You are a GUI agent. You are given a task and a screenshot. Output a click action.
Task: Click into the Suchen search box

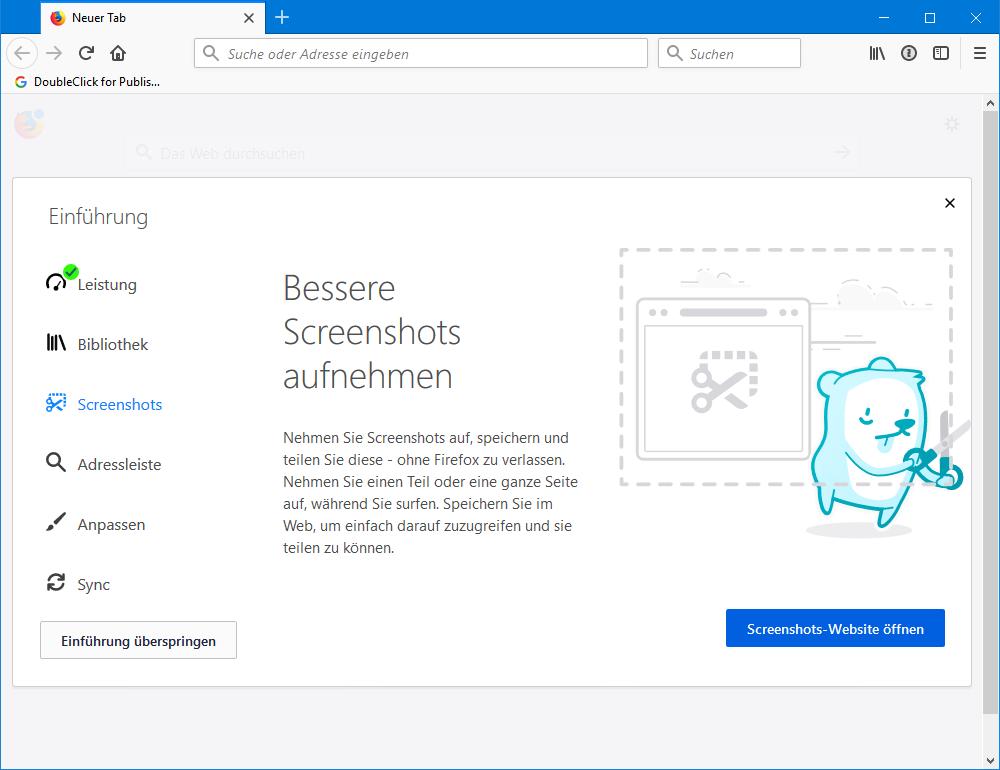click(730, 53)
